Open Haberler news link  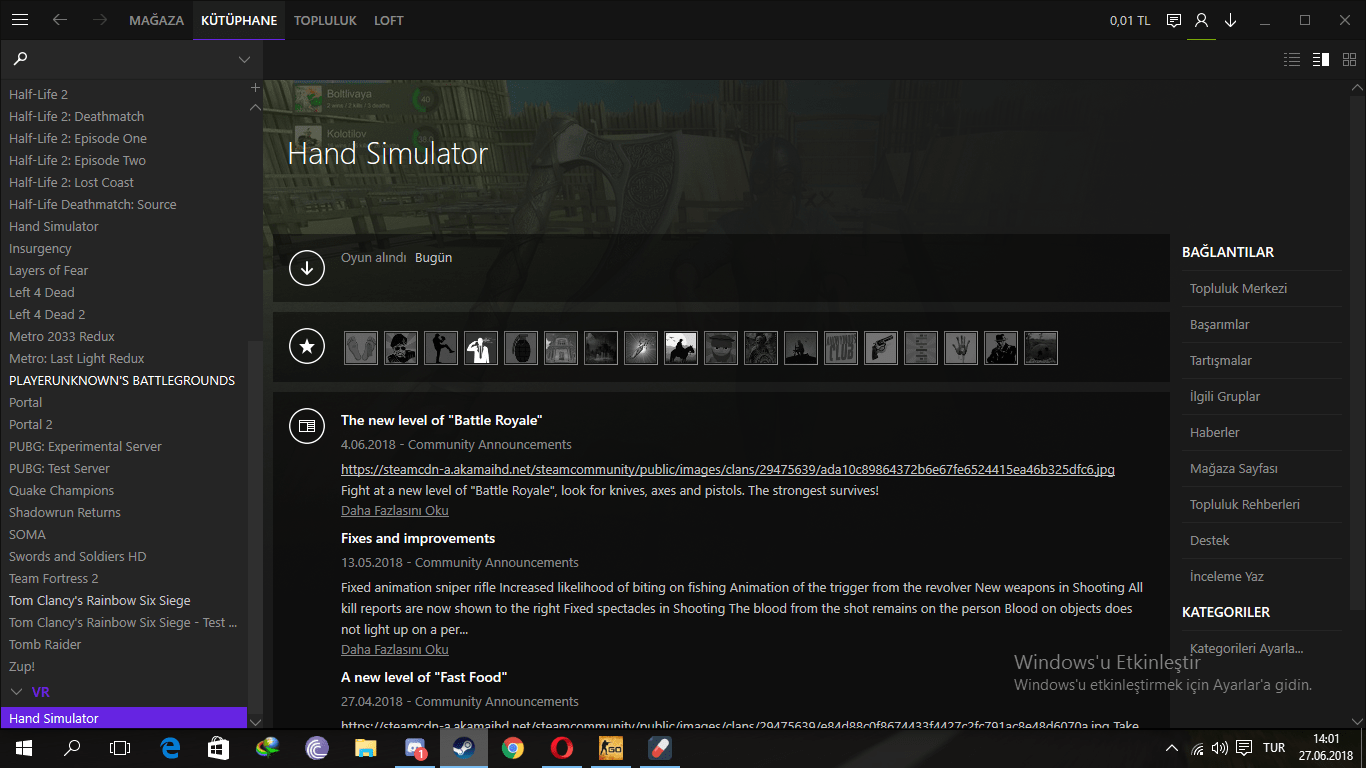[x=1215, y=432]
